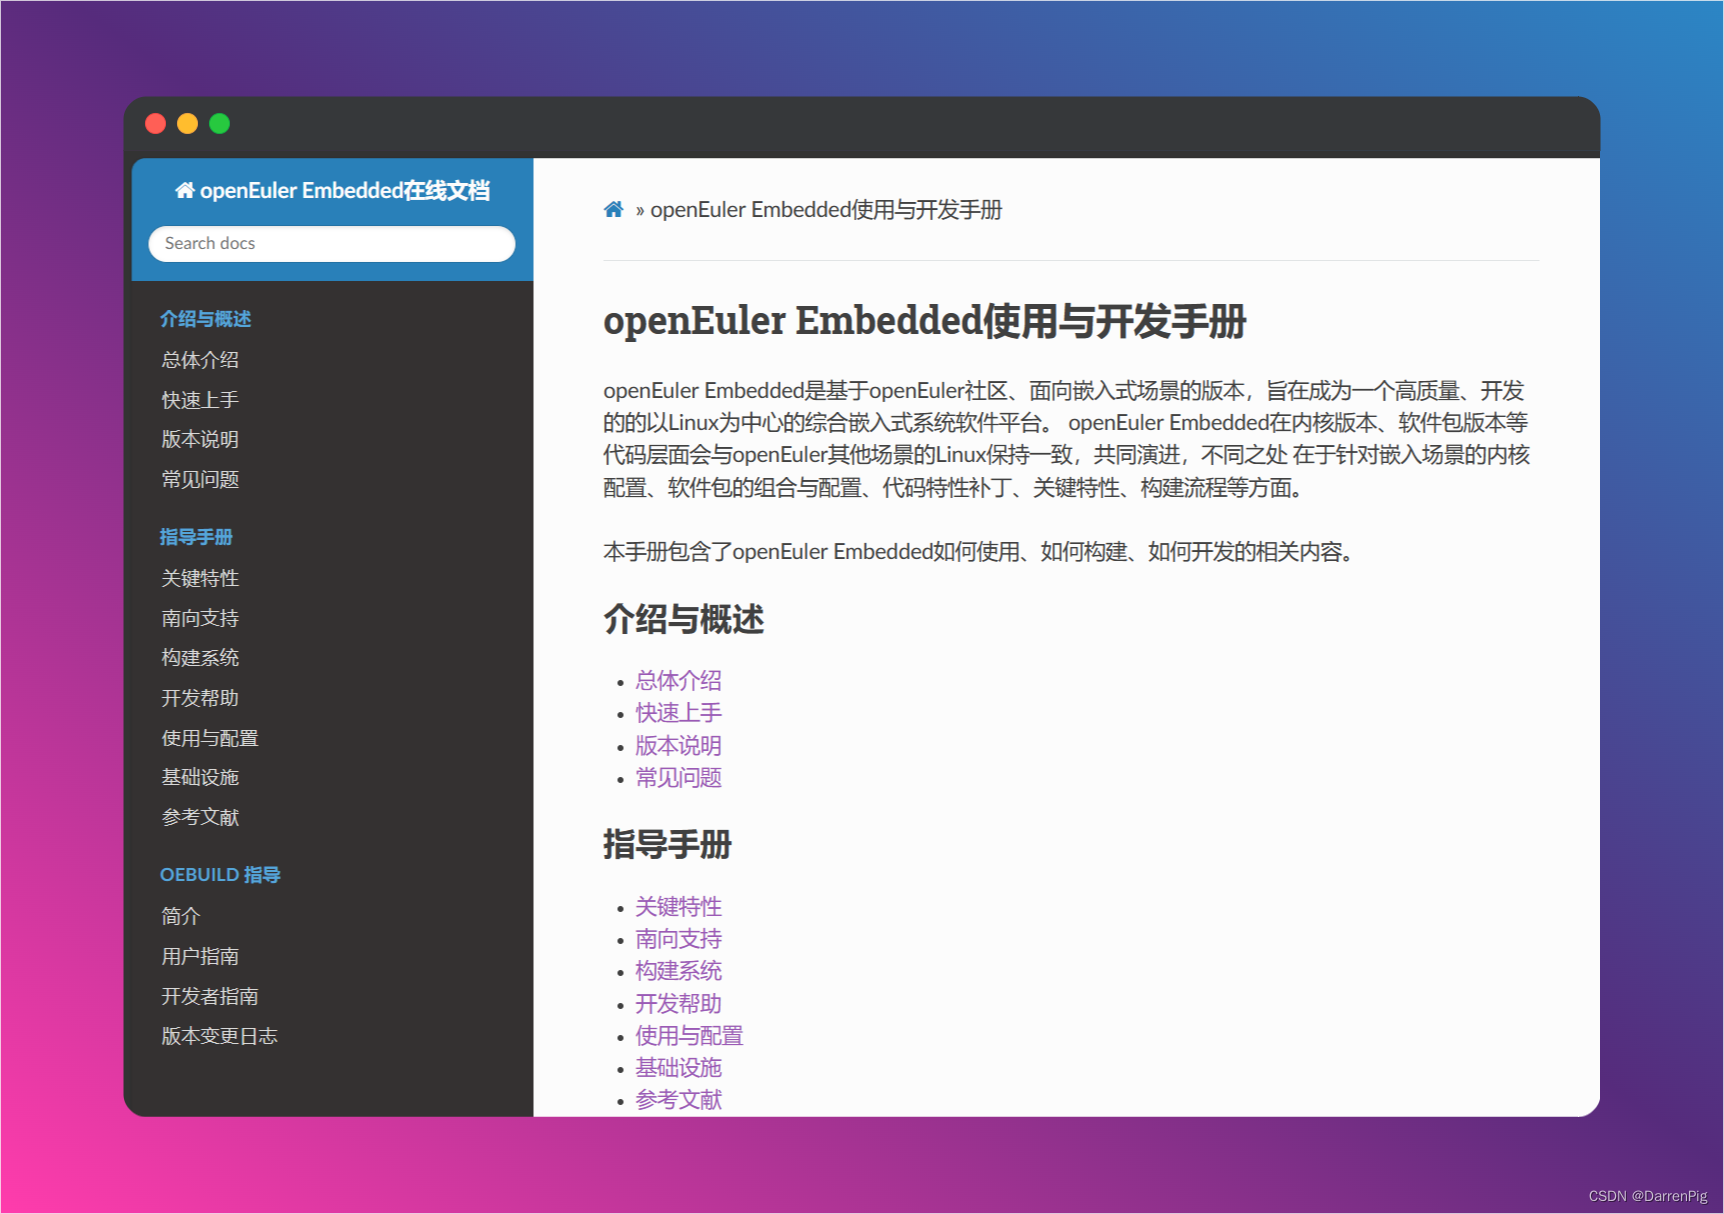Select 使用与配置 in the sidebar

click(210, 738)
